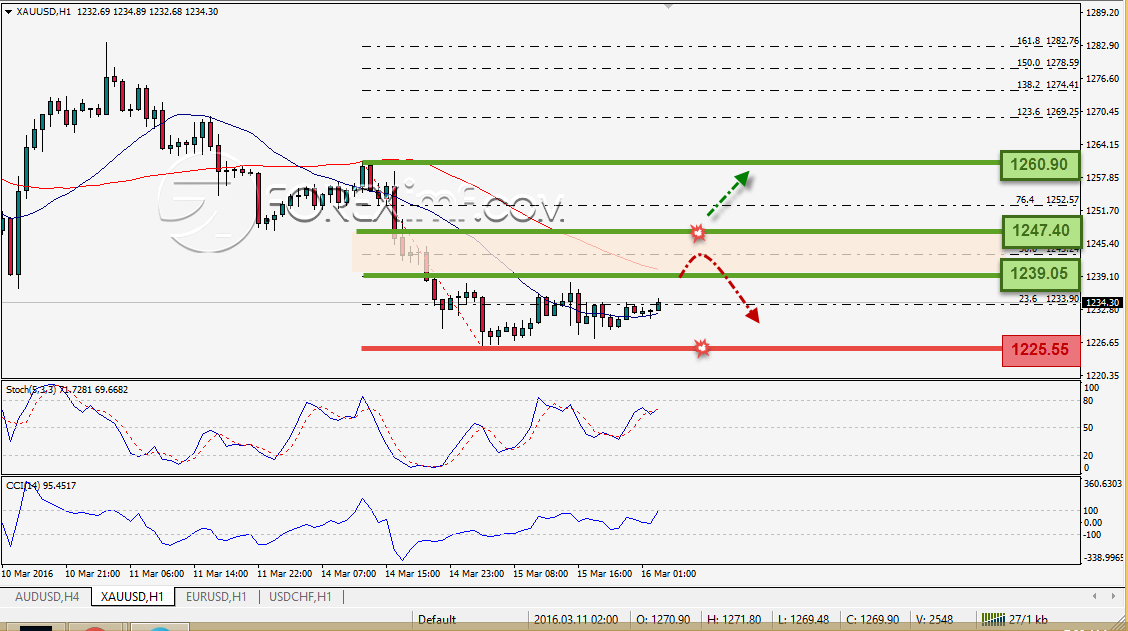Click the 15 Mar 08:00 time axis label
The height and width of the screenshot is (631, 1128).
(540, 573)
